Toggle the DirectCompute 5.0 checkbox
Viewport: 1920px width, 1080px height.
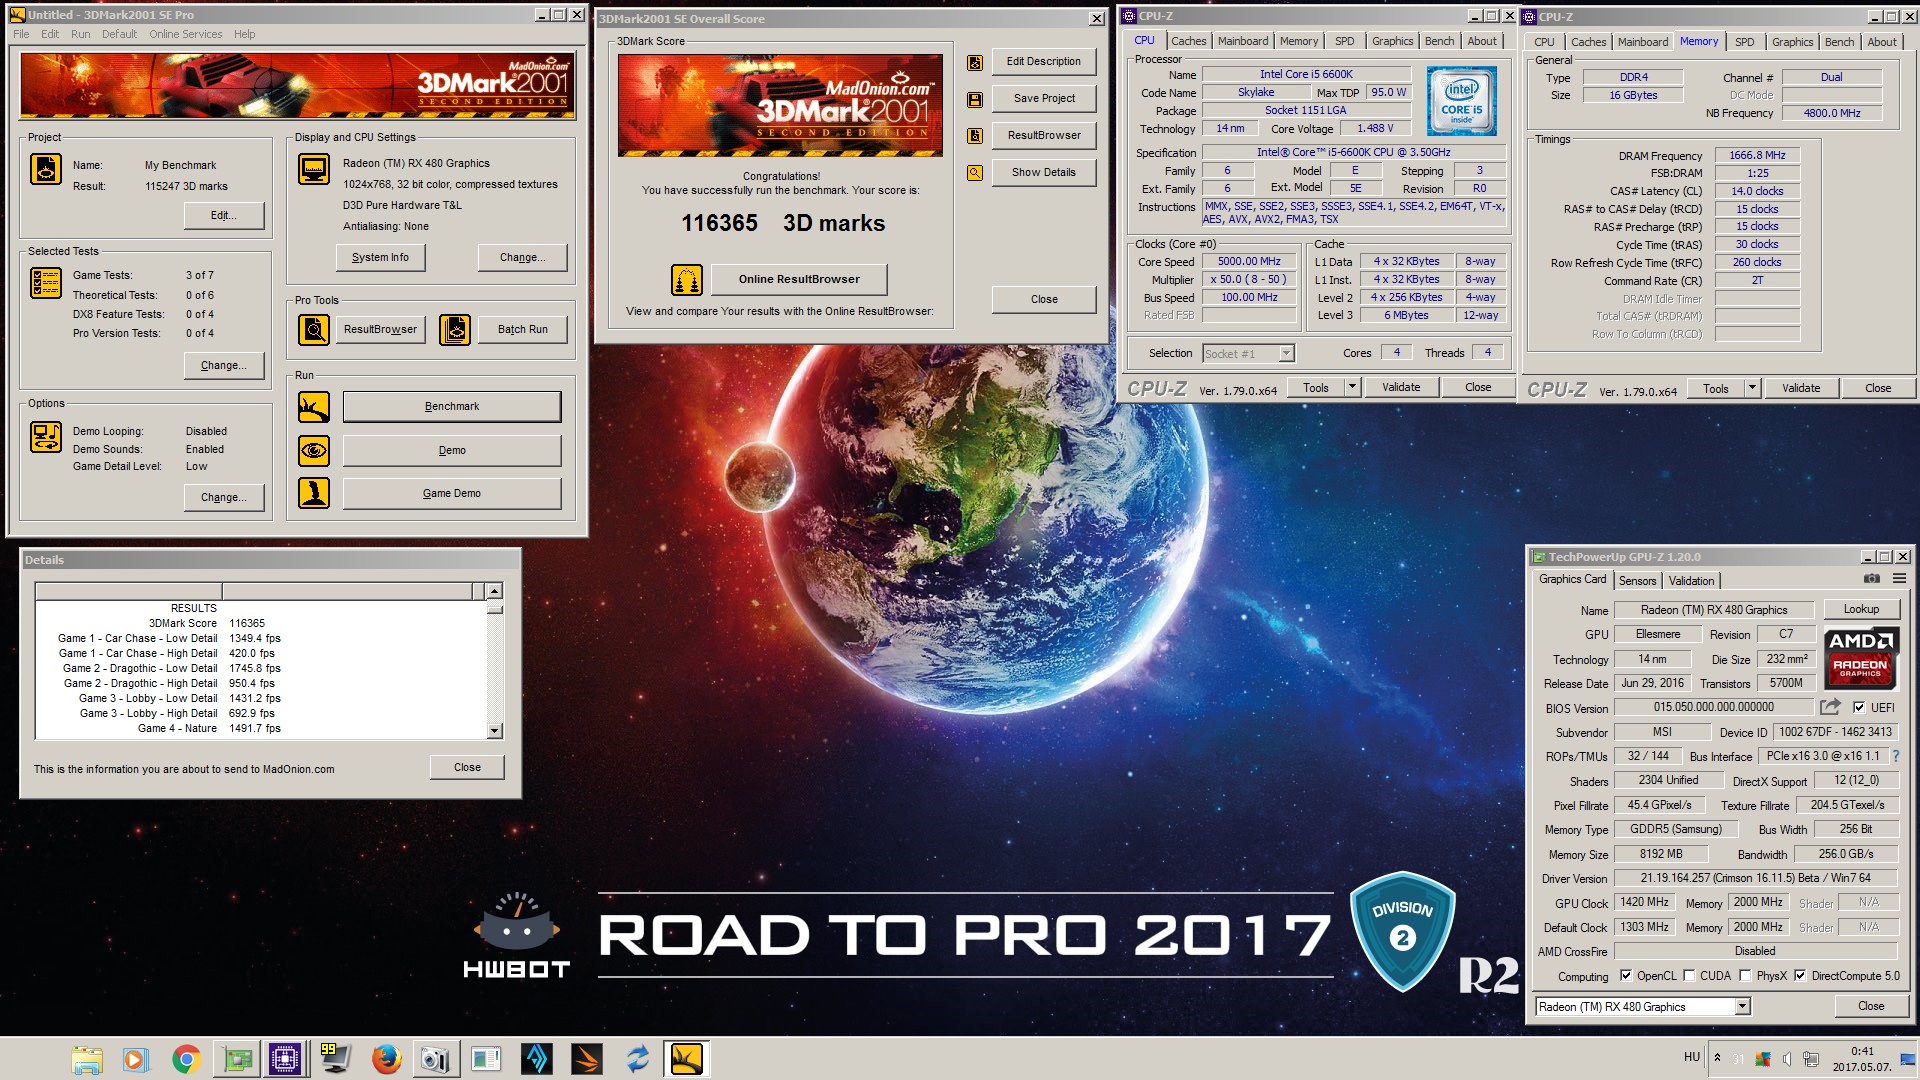pyautogui.click(x=1800, y=976)
